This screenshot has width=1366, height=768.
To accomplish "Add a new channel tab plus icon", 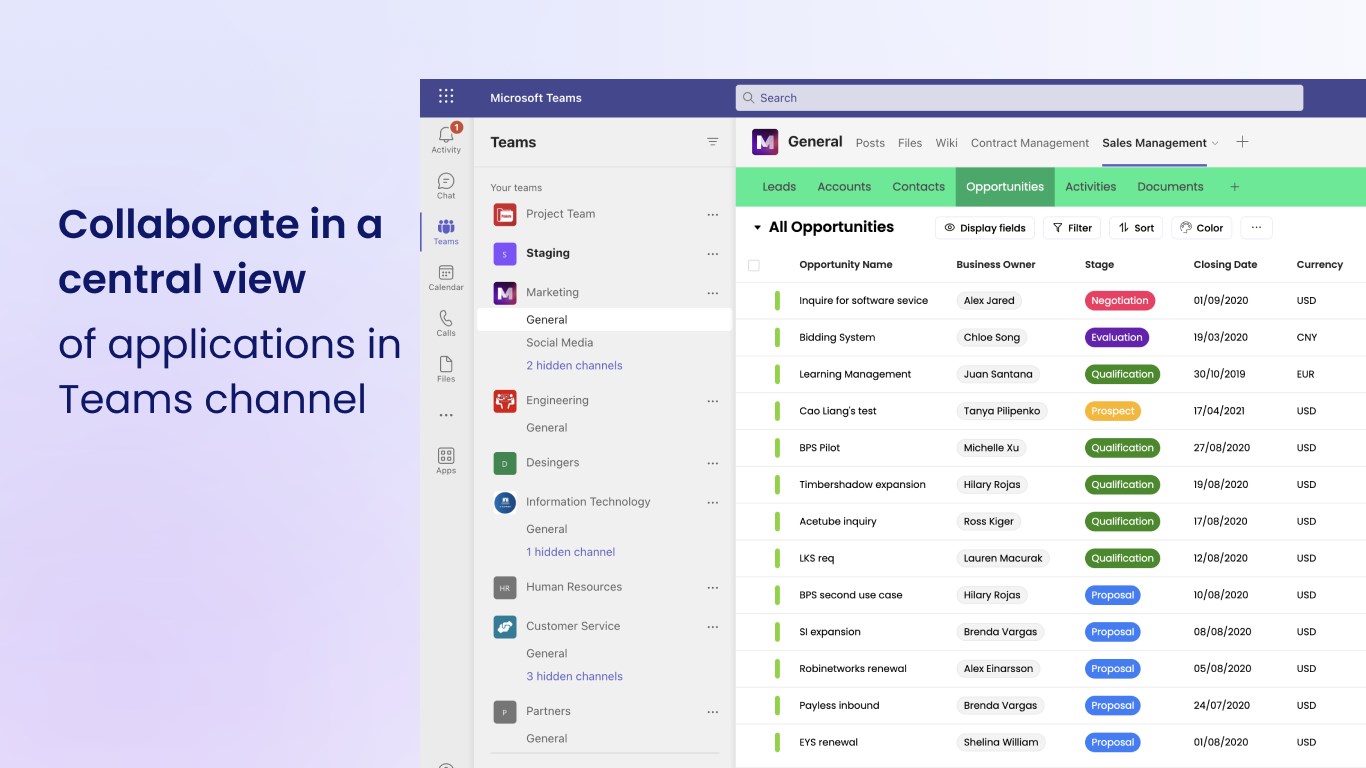I will 1242,142.
